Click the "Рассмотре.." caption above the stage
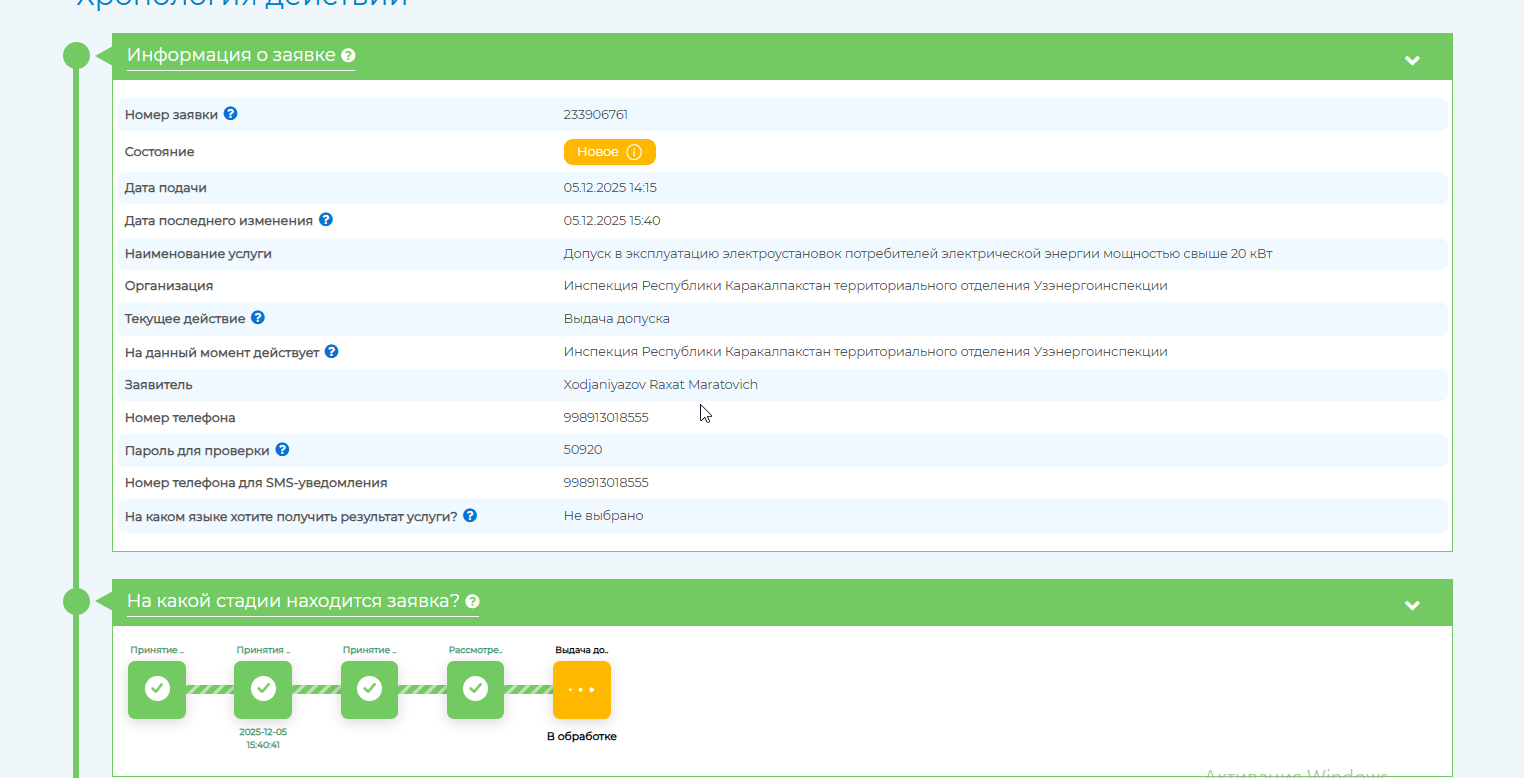 coord(476,650)
